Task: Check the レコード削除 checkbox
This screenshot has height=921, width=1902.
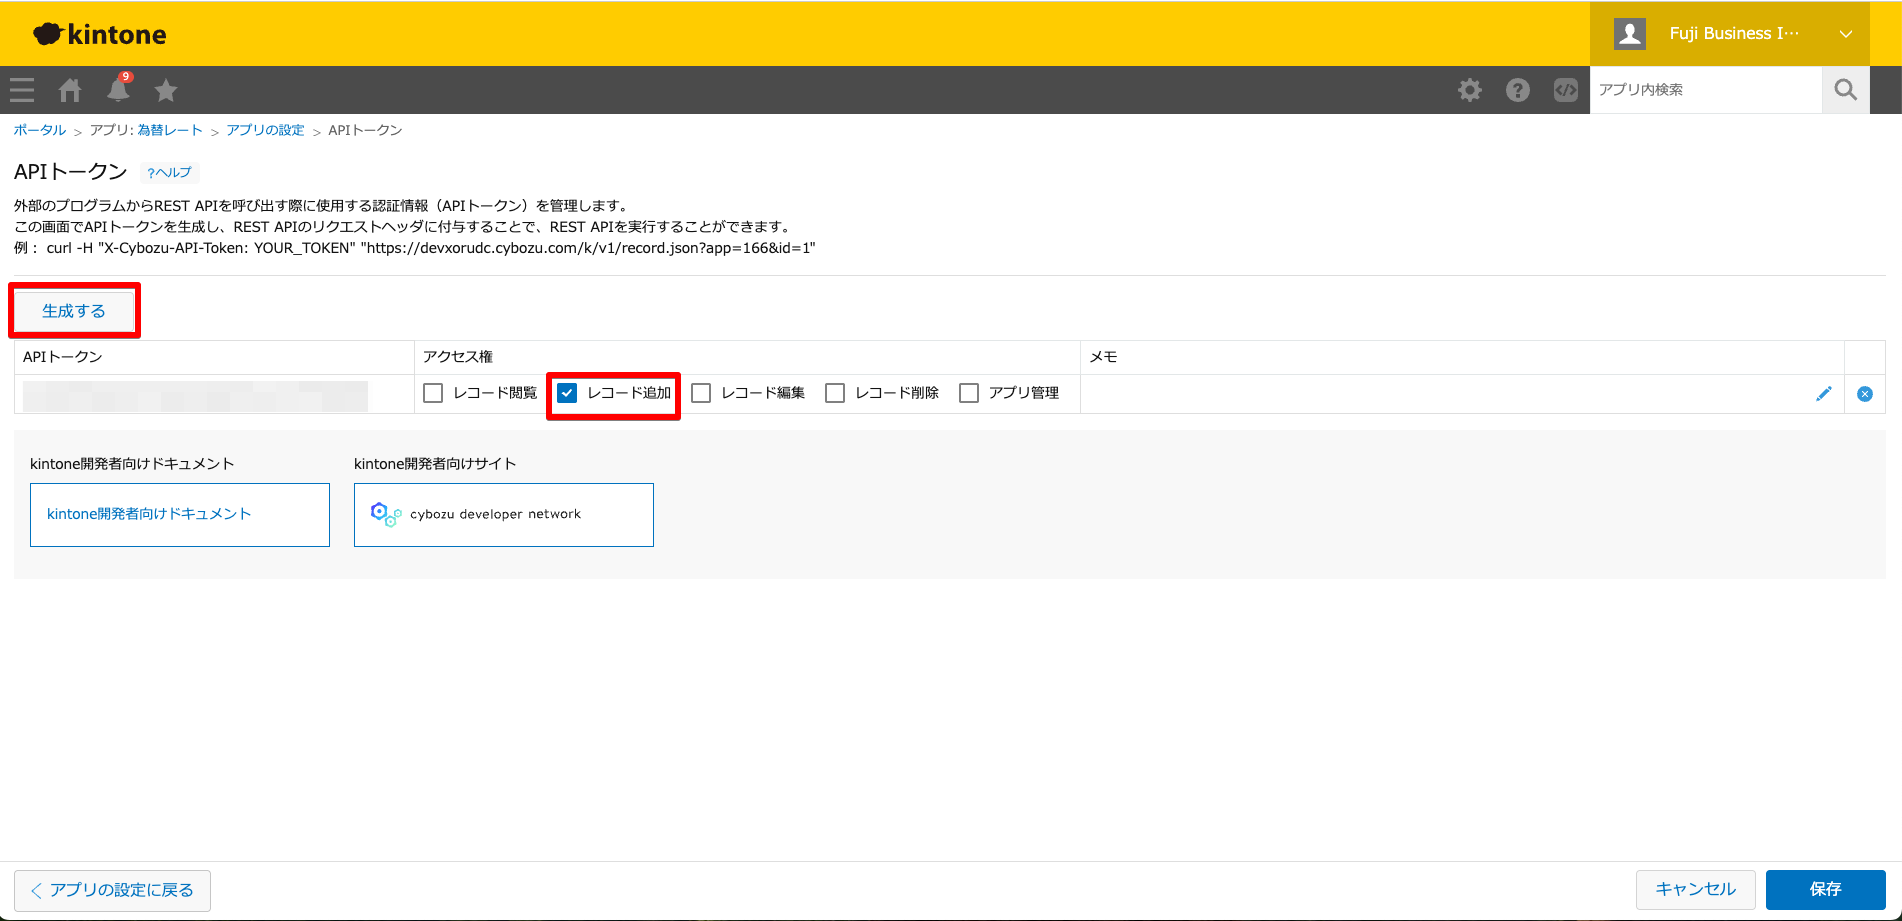Action: (835, 393)
